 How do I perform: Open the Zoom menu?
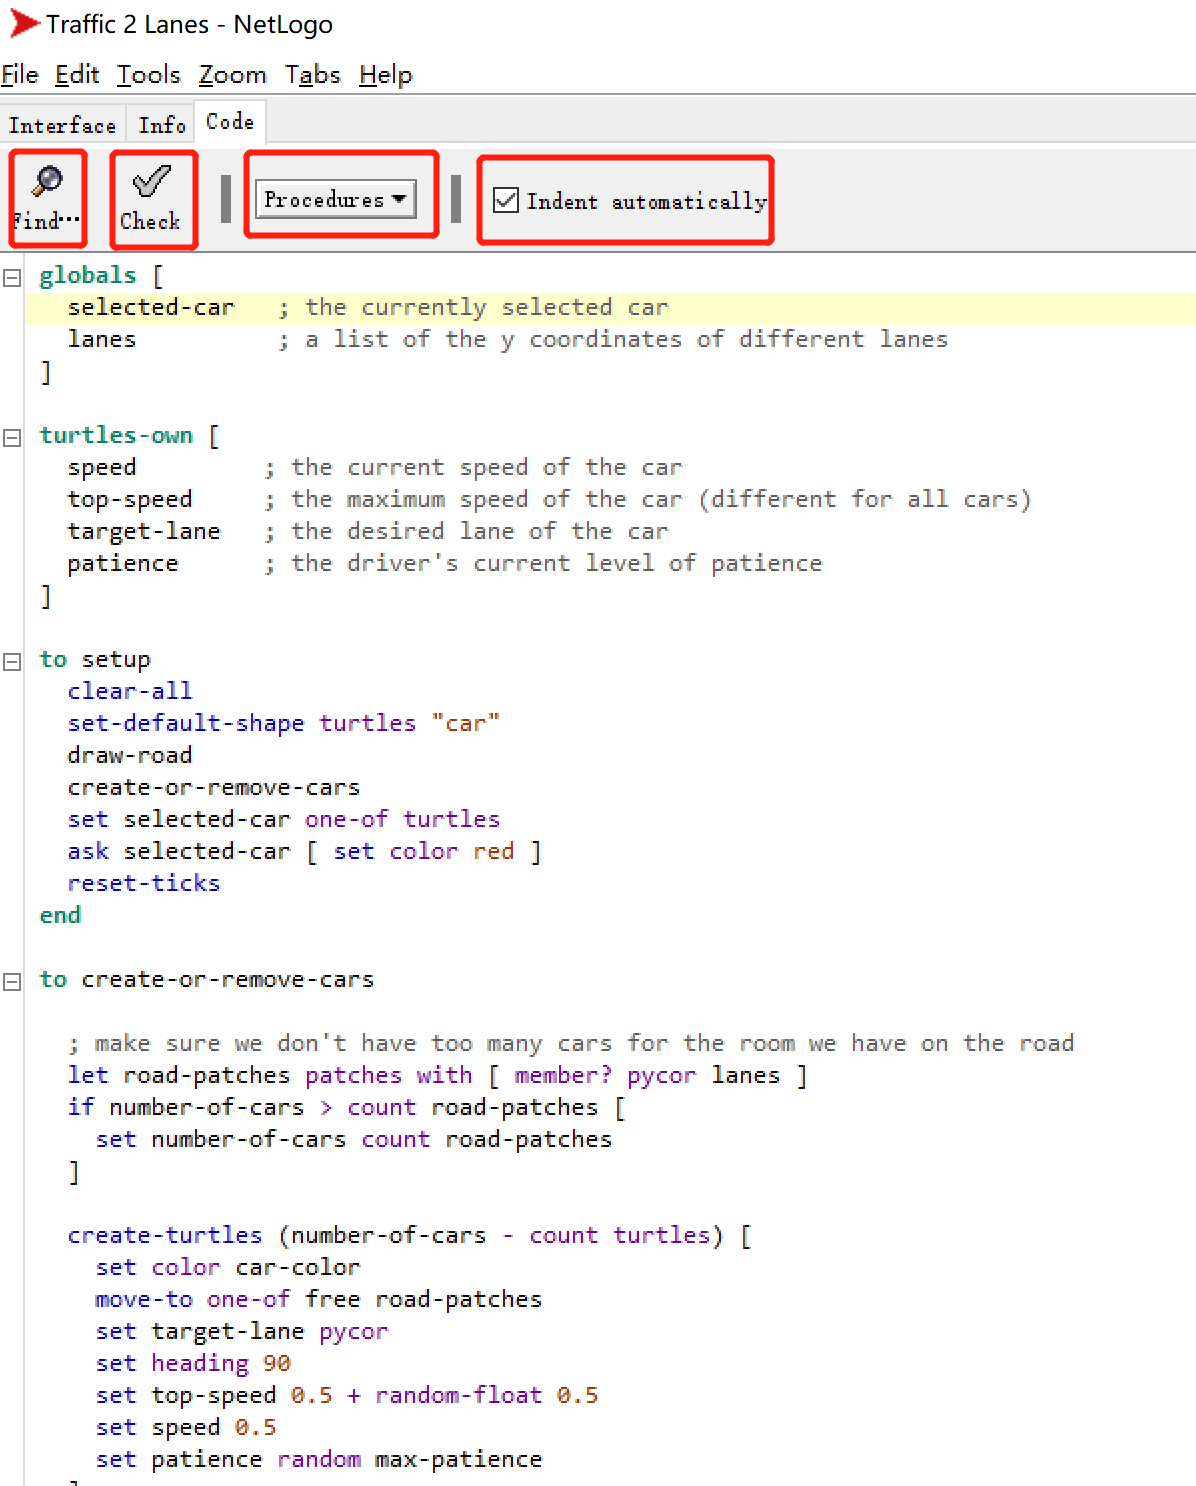click(232, 75)
